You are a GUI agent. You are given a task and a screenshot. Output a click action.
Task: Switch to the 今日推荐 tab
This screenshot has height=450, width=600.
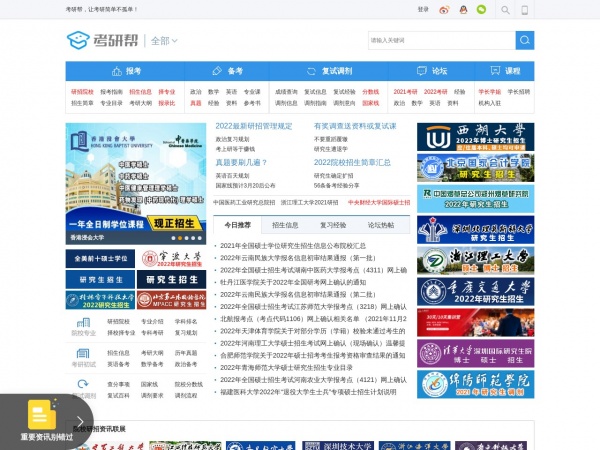click(x=237, y=225)
